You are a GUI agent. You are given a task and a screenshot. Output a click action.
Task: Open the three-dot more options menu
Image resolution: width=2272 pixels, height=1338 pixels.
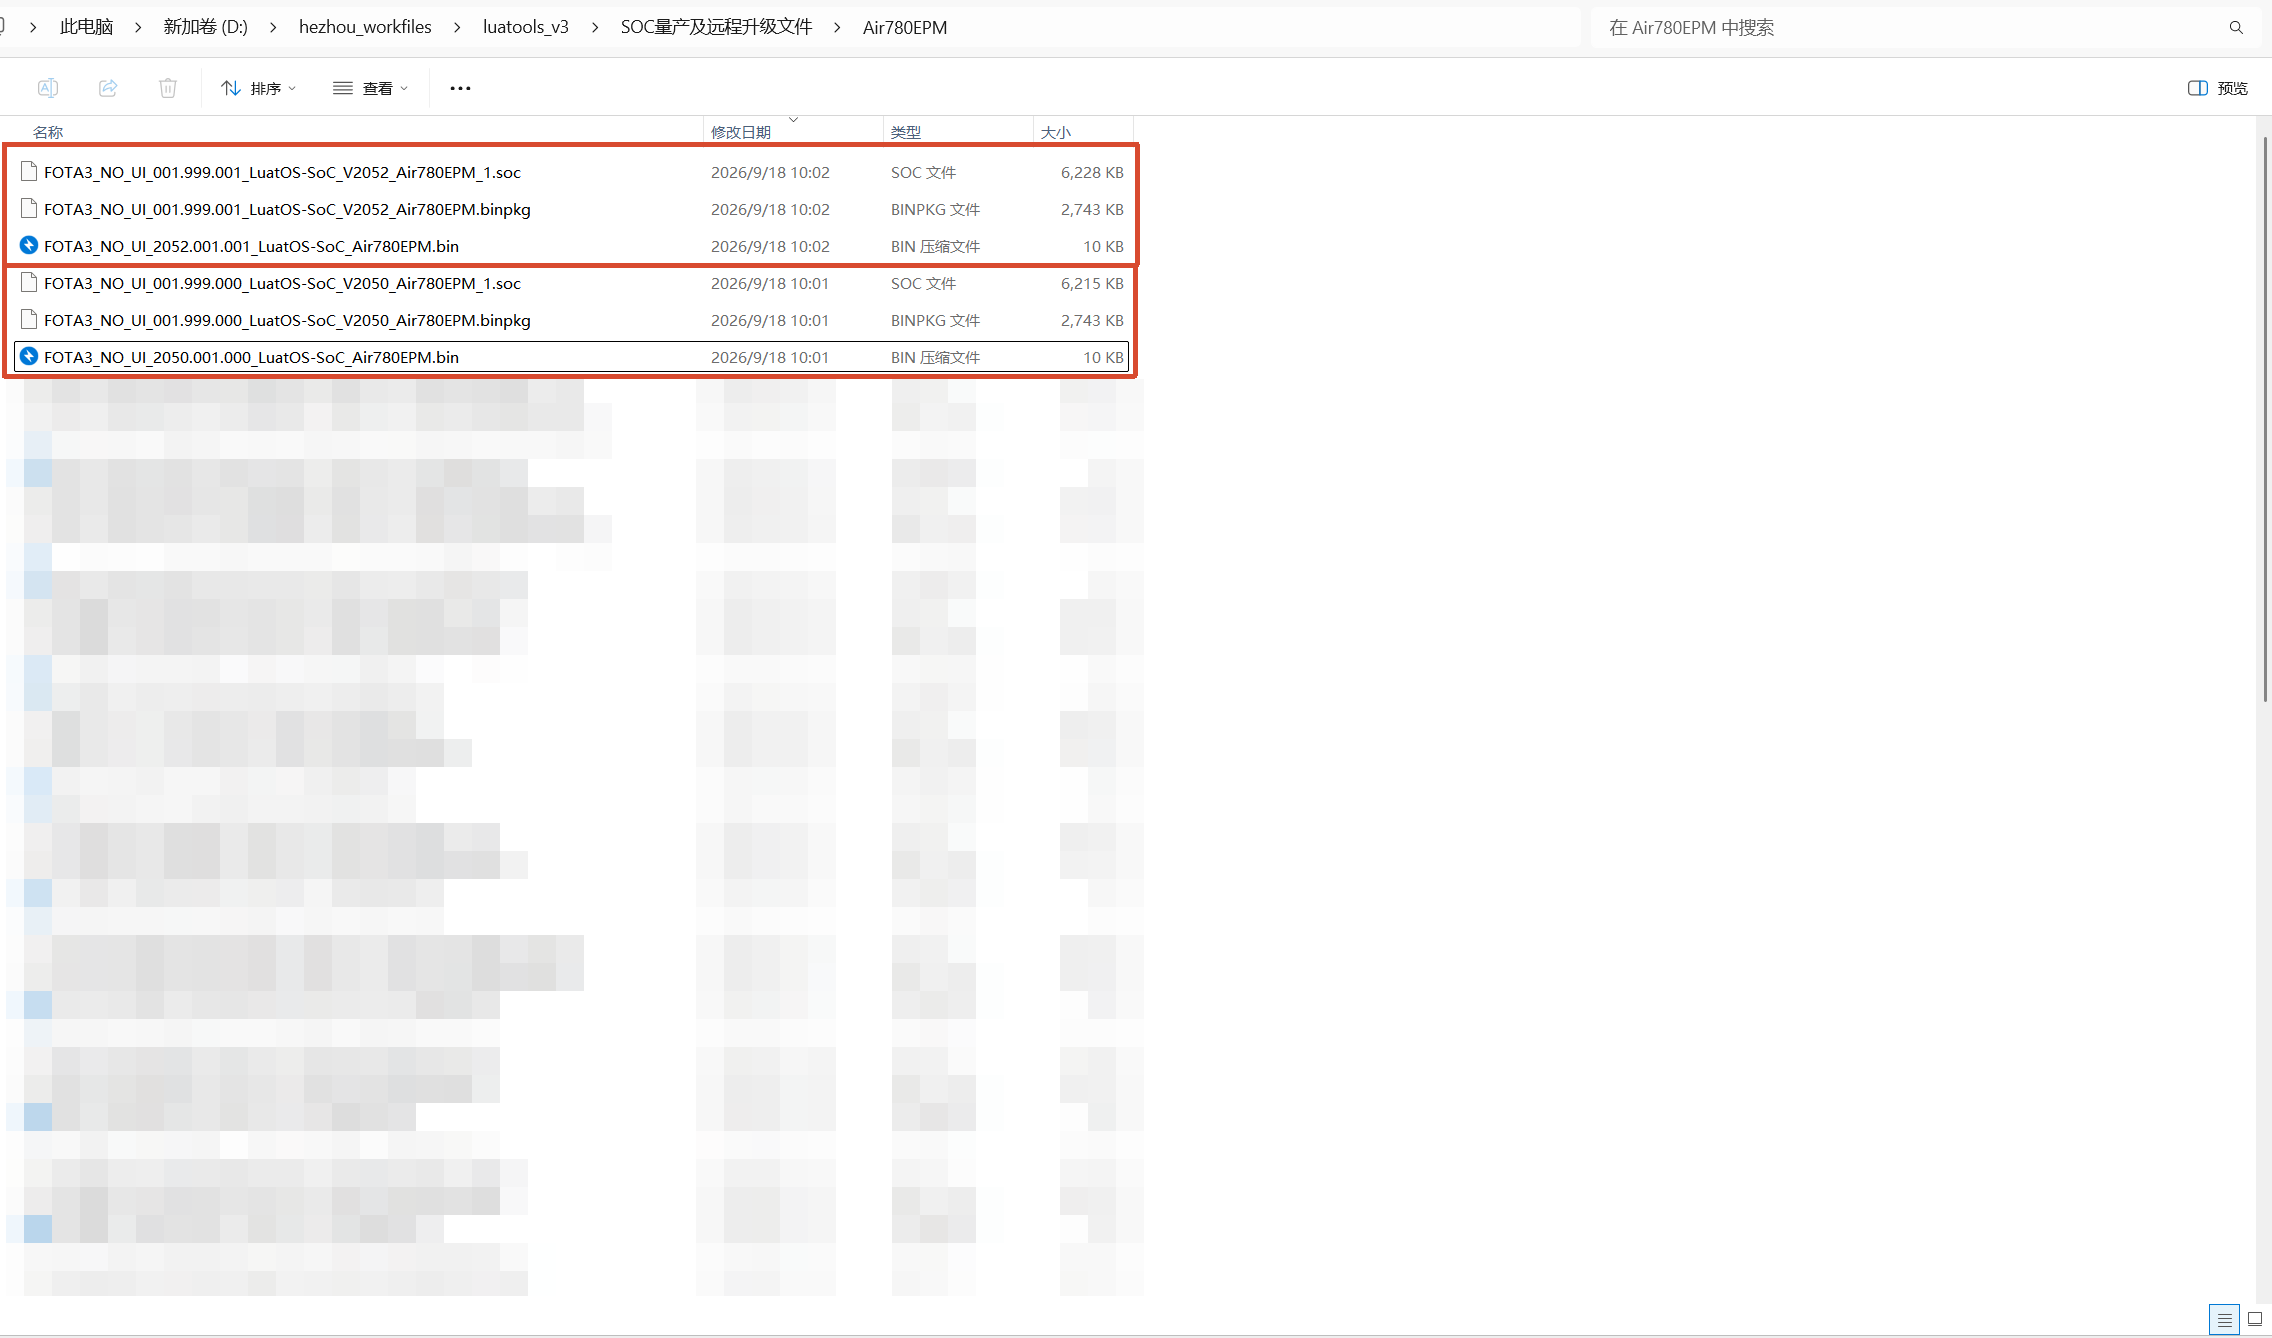click(460, 88)
